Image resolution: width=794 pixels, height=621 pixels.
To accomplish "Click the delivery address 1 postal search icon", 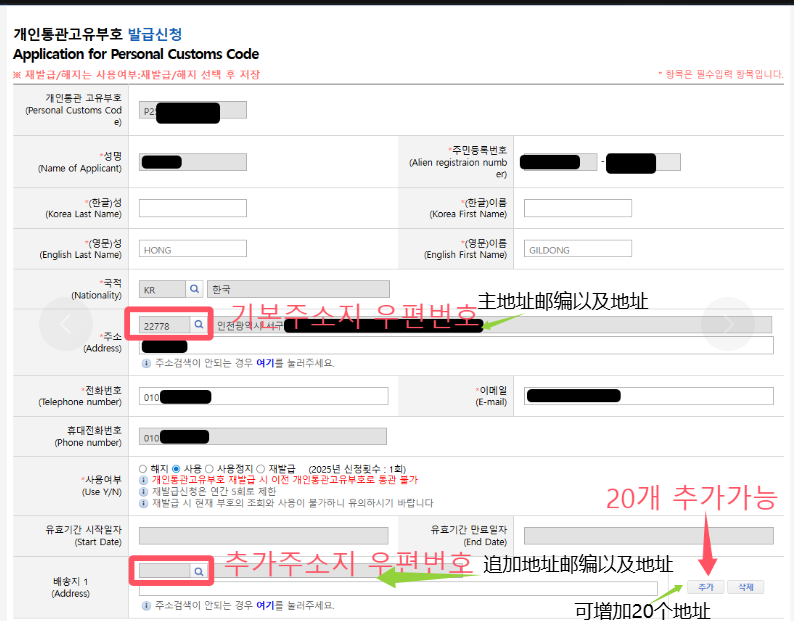I will [199, 571].
